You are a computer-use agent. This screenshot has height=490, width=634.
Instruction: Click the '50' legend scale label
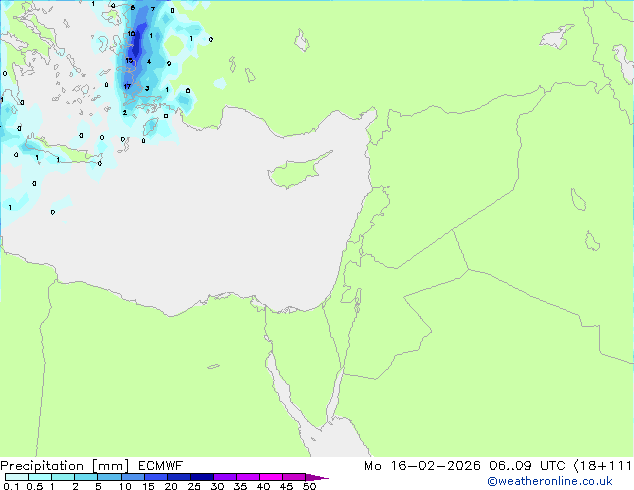[x=309, y=486]
